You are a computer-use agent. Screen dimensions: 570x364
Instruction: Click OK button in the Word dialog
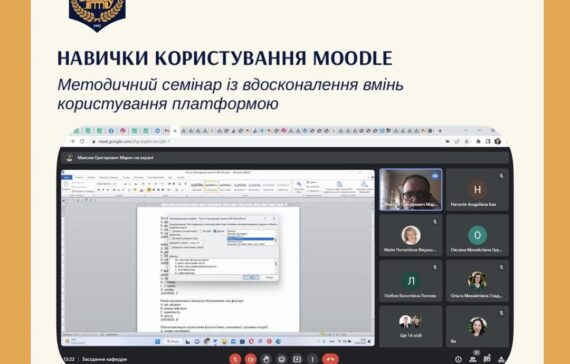251,277
